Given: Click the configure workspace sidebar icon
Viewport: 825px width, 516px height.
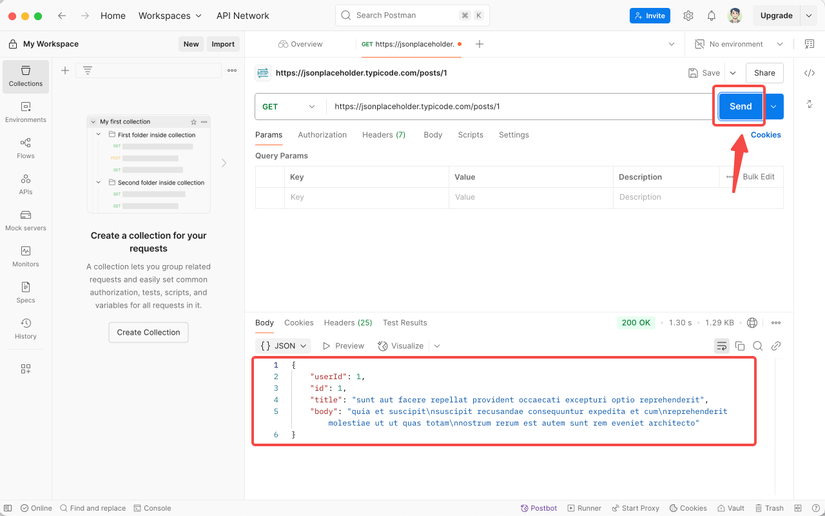Looking at the screenshot, I should (x=25, y=369).
